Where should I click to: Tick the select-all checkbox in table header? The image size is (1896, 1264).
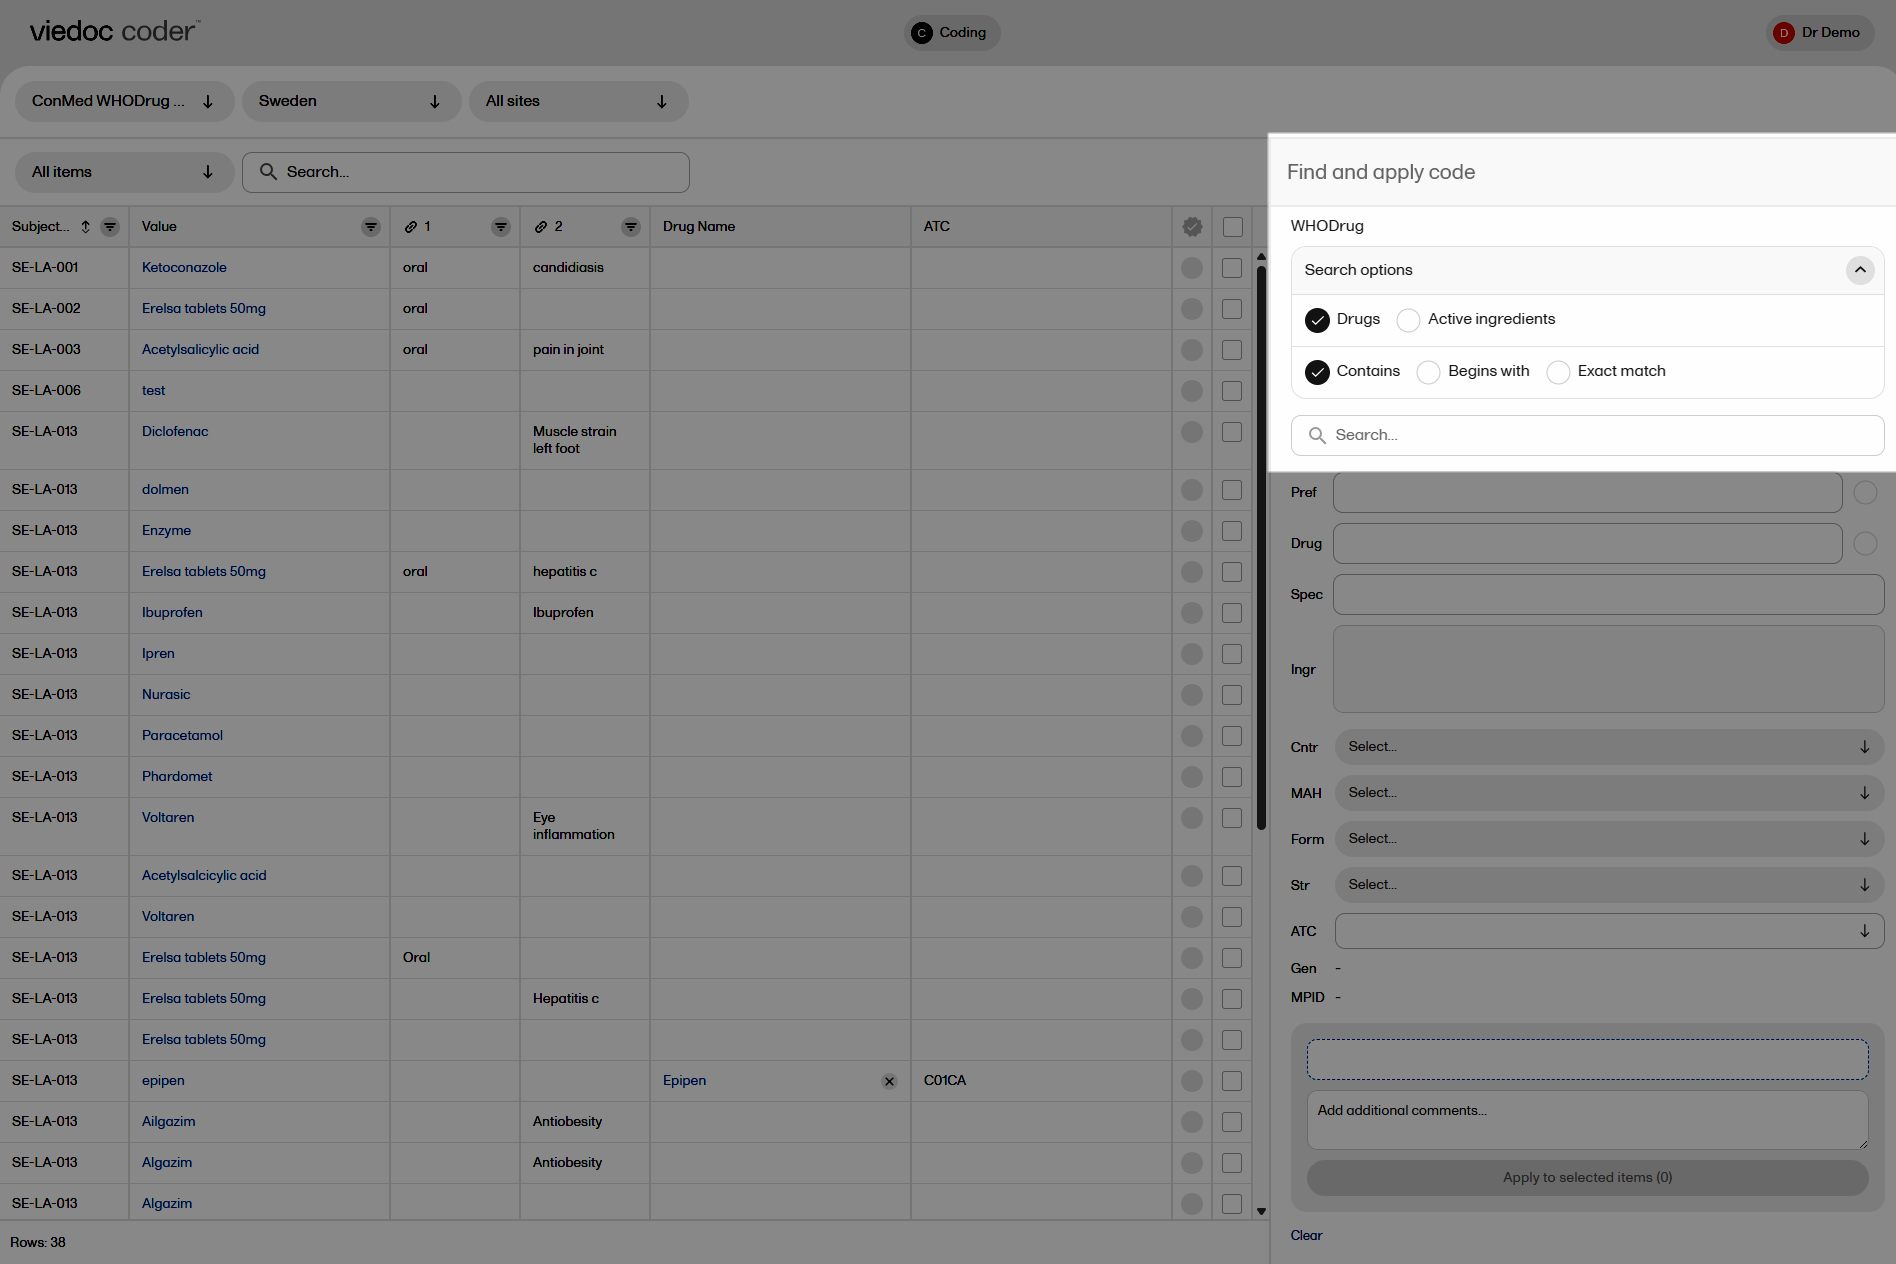pos(1233,227)
